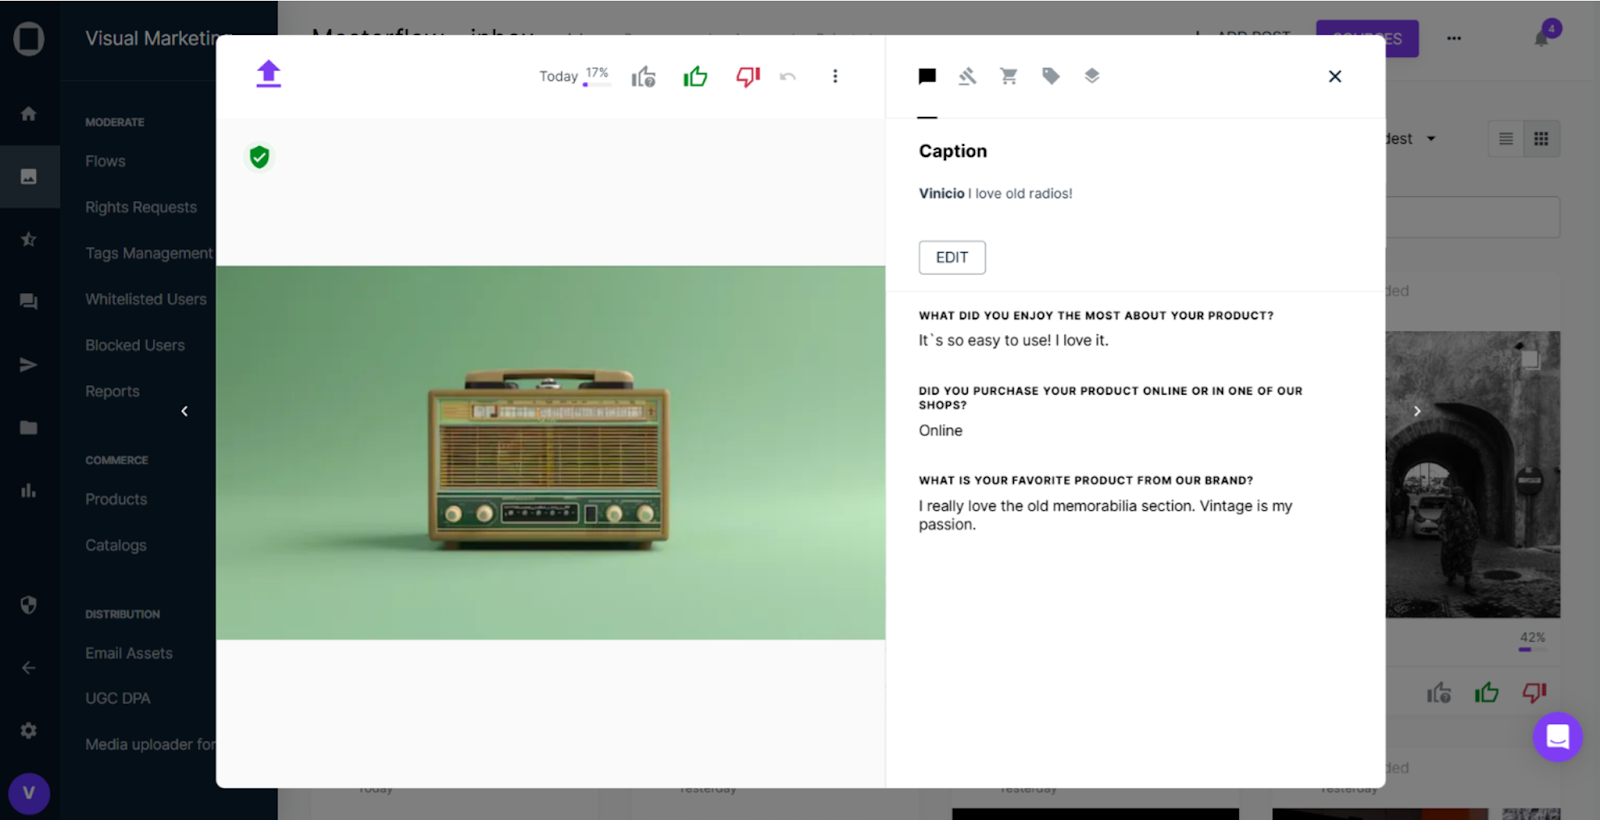Image resolution: width=1600 pixels, height=820 pixels.
Task: Click the green shield verified badge
Action: coord(259,157)
